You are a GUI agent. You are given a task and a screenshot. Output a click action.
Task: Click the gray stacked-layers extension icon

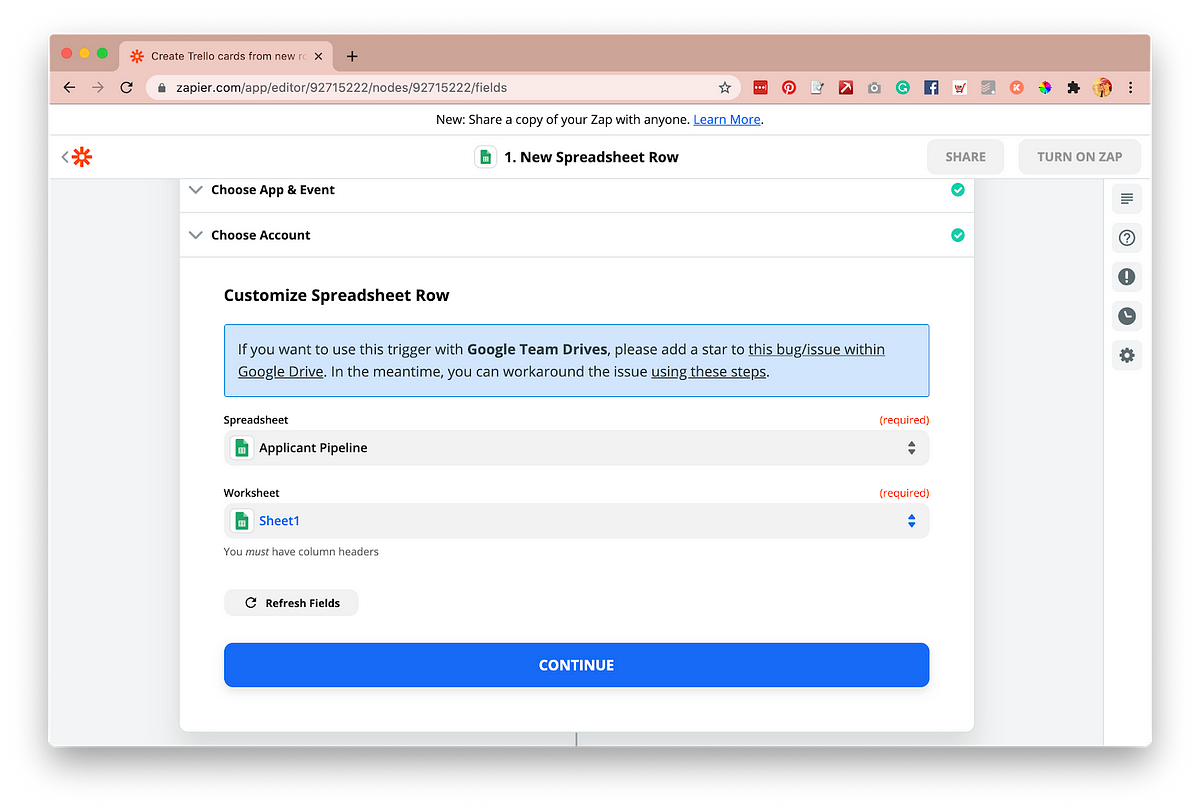point(988,88)
